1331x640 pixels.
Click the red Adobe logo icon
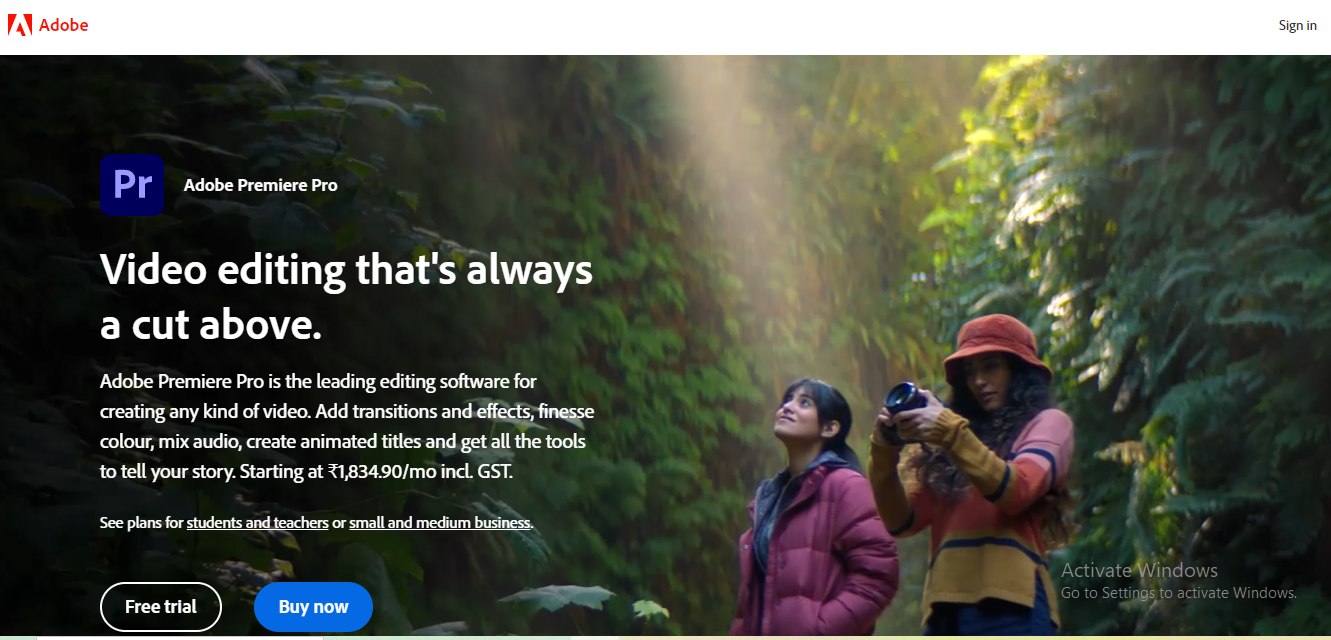coord(19,25)
